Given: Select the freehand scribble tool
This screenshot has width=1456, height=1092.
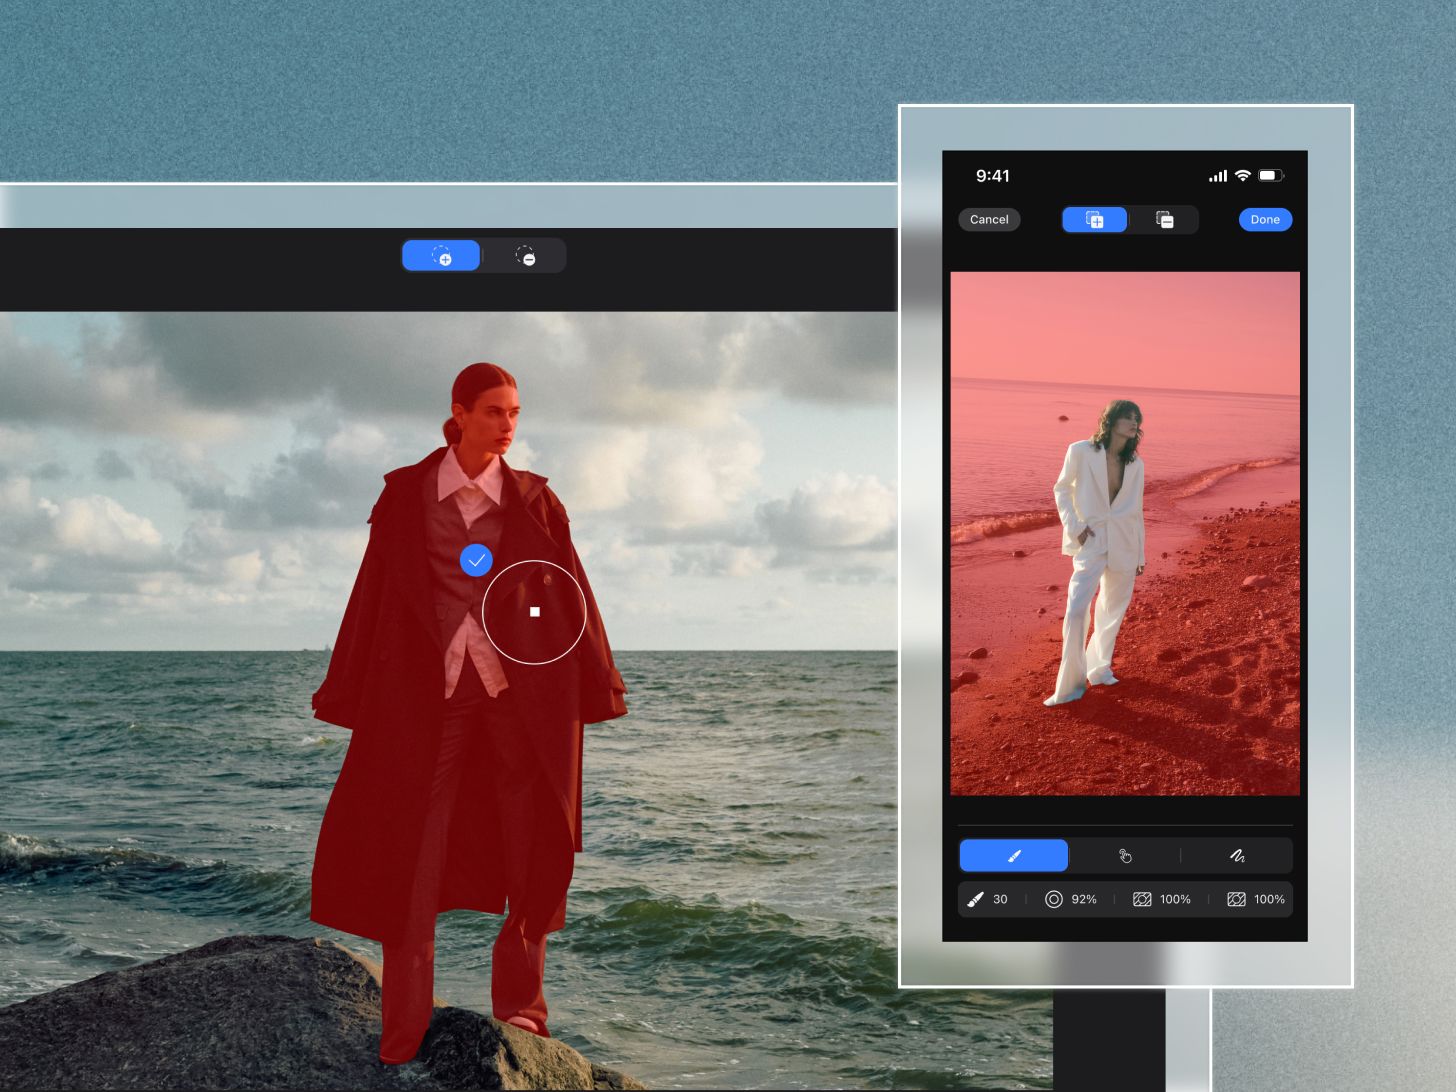Looking at the screenshot, I should pyautogui.click(x=1237, y=856).
